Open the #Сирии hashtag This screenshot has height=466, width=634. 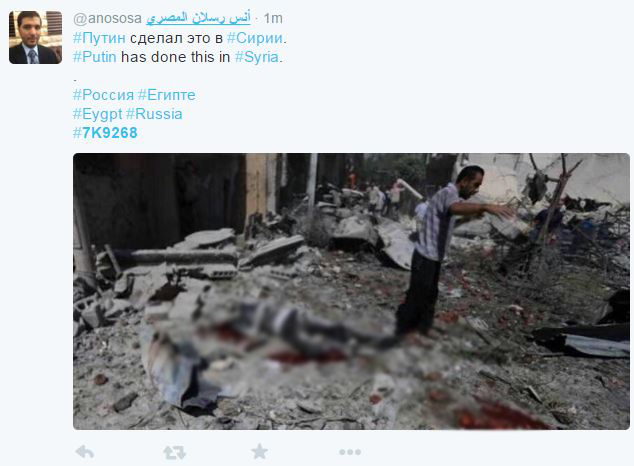pos(255,38)
